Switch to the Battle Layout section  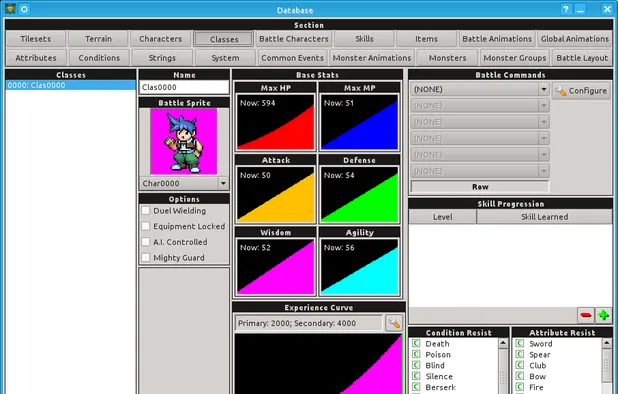point(582,58)
